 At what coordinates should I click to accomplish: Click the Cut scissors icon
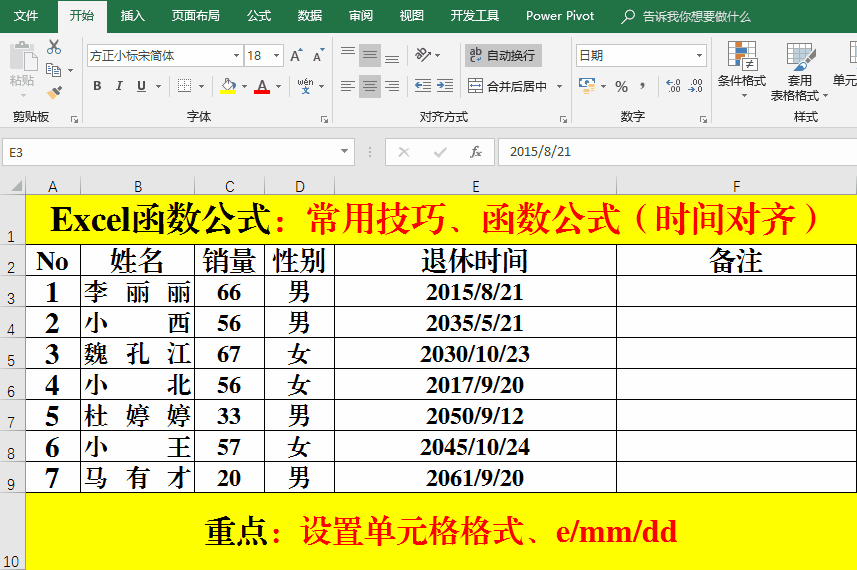(x=54, y=48)
